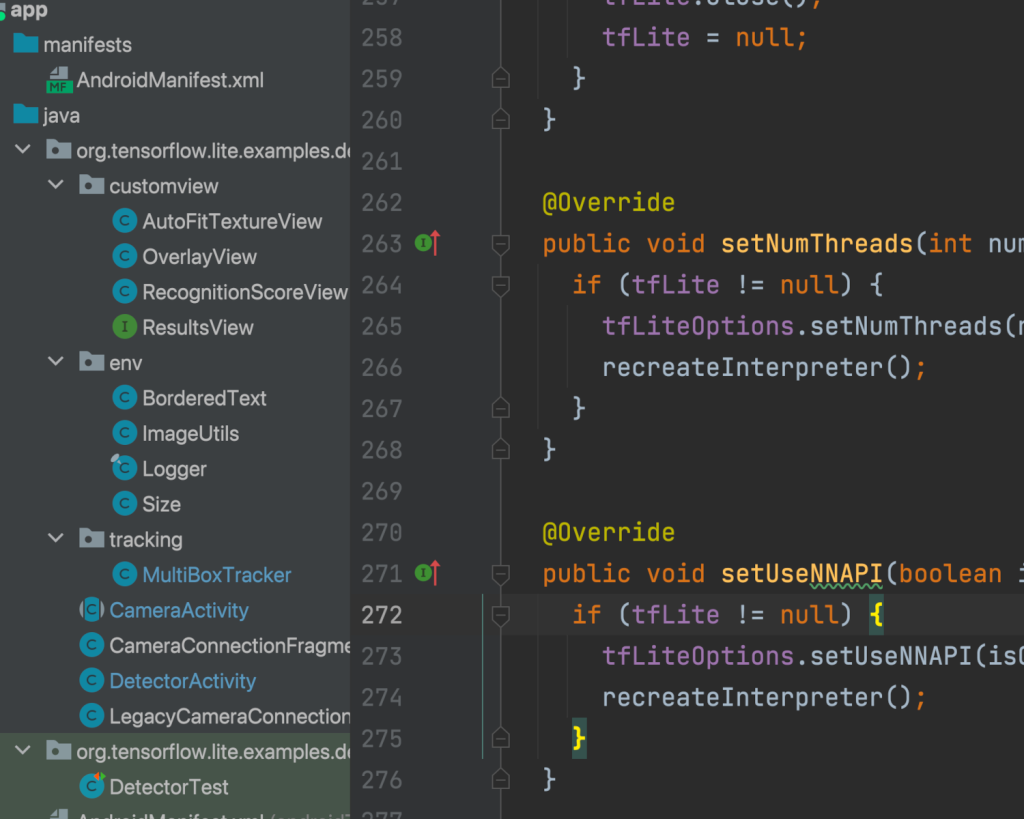Click the Logger class icon
The height and width of the screenshot is (819, 1024).
coord(124,468)
